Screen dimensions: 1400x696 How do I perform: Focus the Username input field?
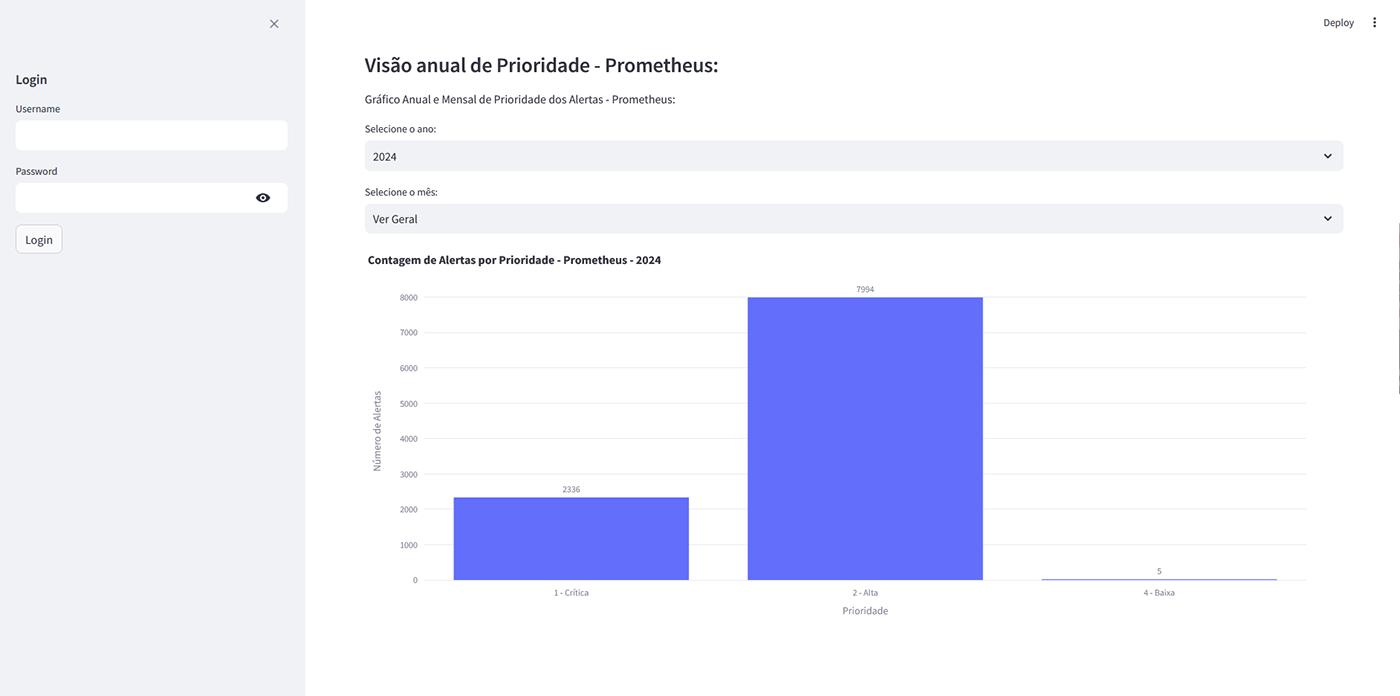152,136
